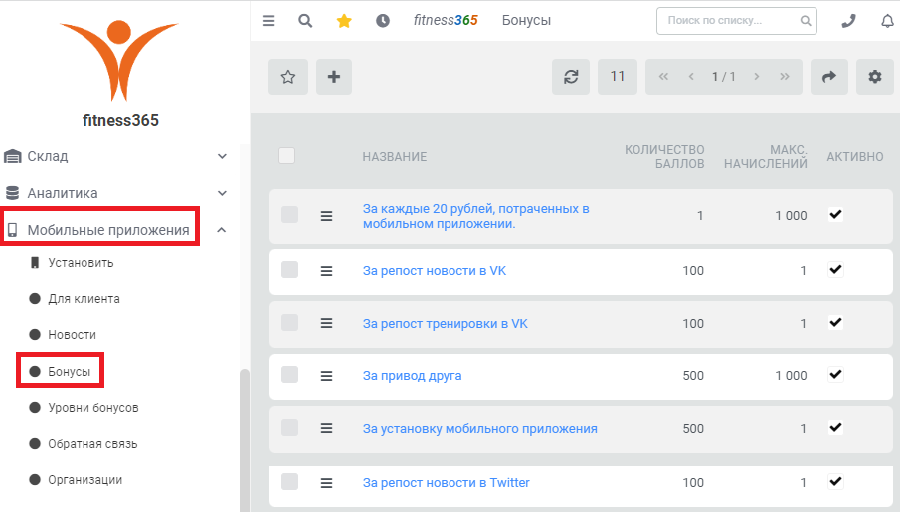900x512 pixels.
Task: Click the plus button to add bonus
Action: click(334, 76)
